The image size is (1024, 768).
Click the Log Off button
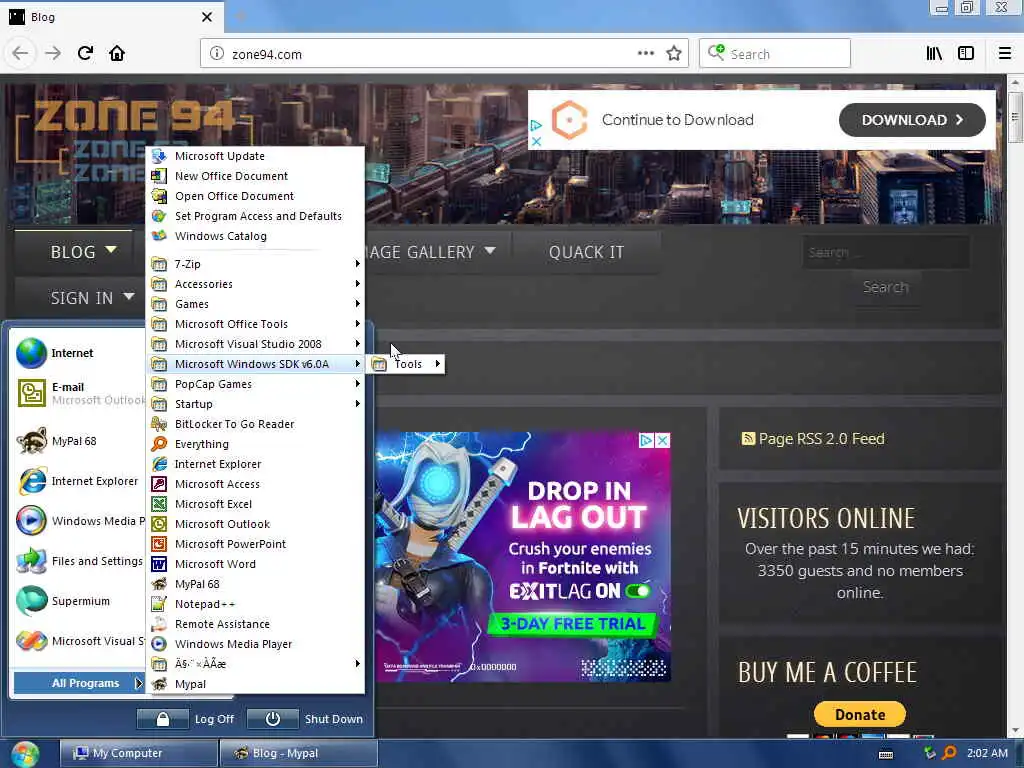[185, 719]
